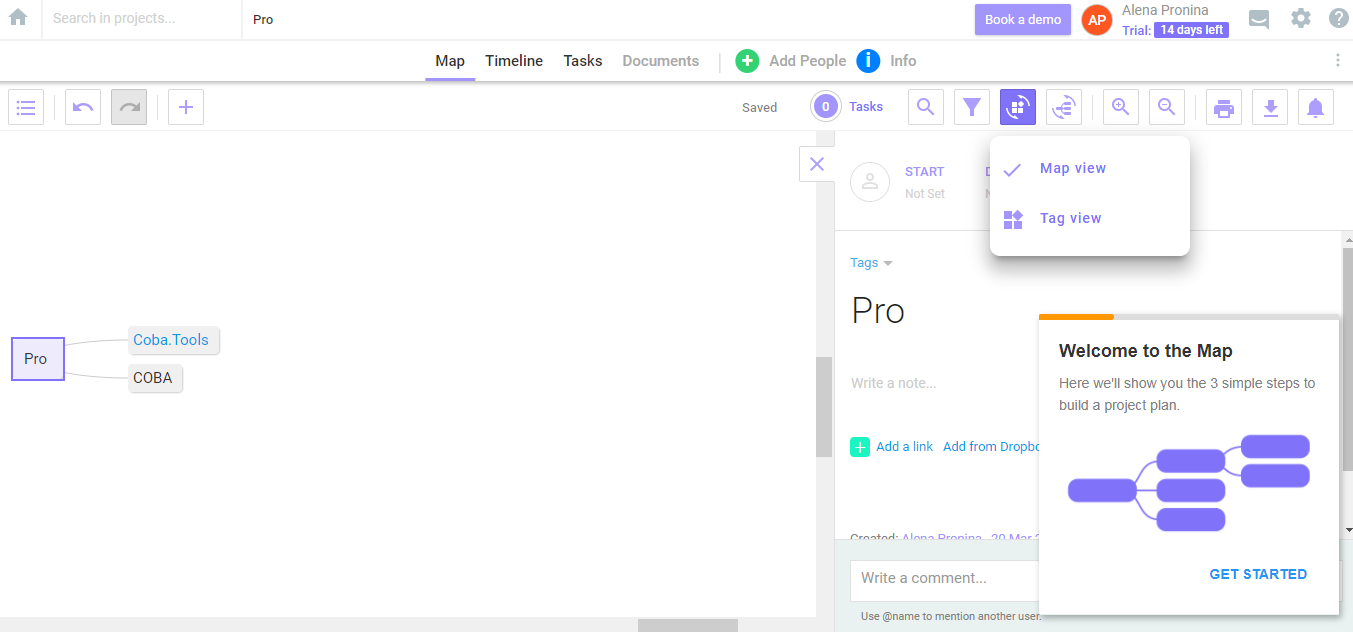Zoom out on the map

(1167, 107)
